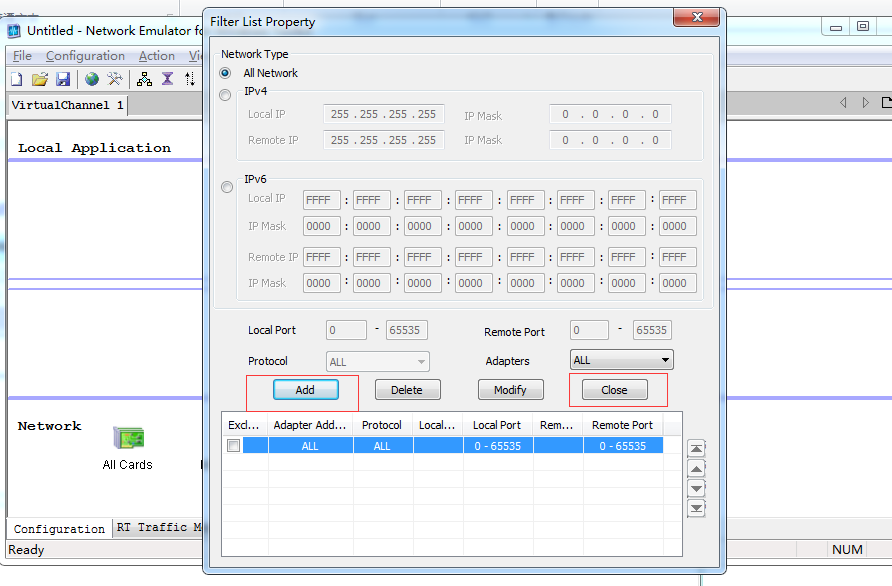Click the IPv4 Local IP Mask field
Image resolution: width=892 pixels, height=586 pixels.
(610, 114)
